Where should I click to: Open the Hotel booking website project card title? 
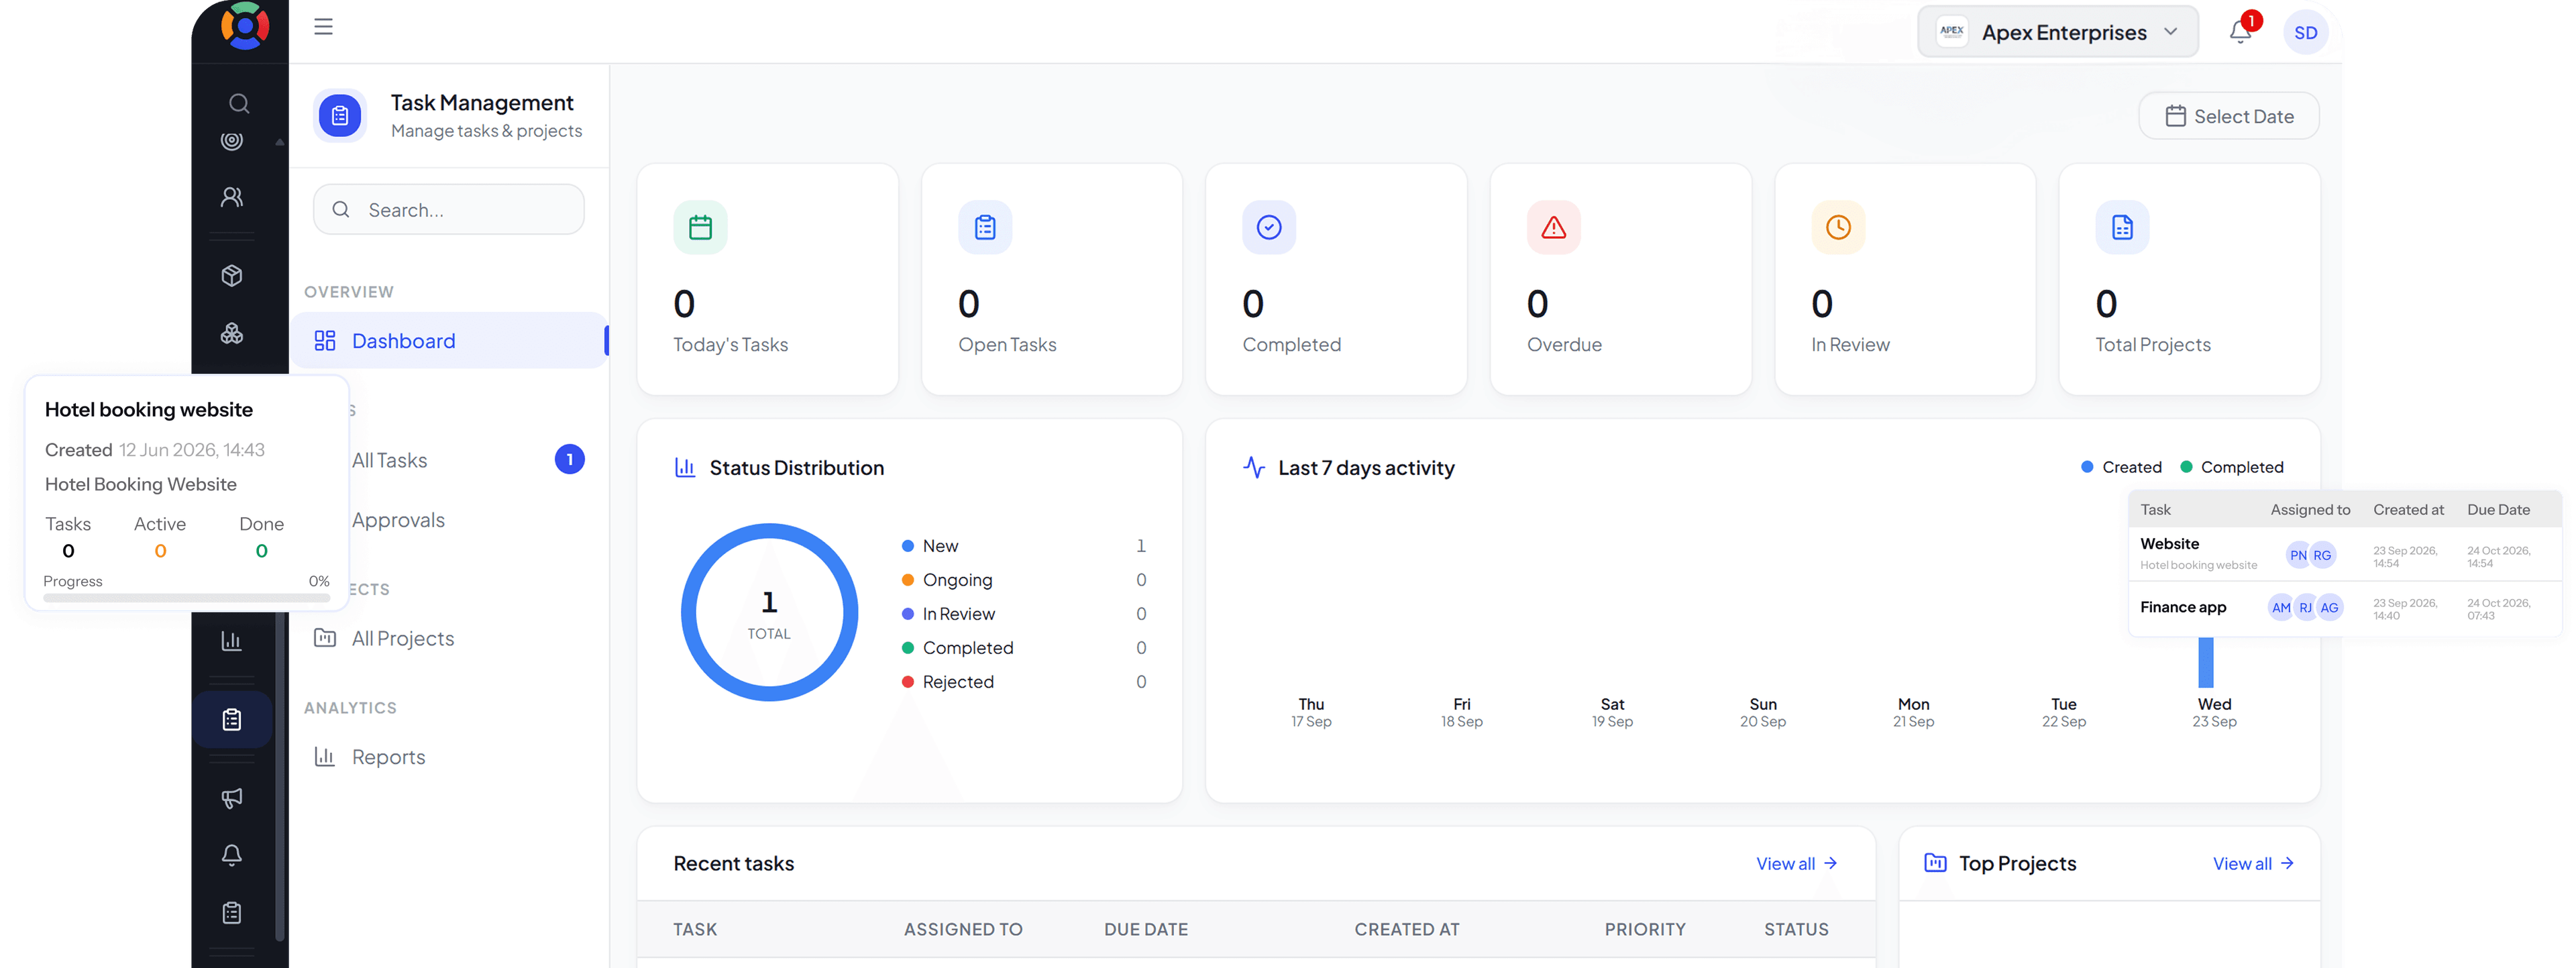(149, 410)
